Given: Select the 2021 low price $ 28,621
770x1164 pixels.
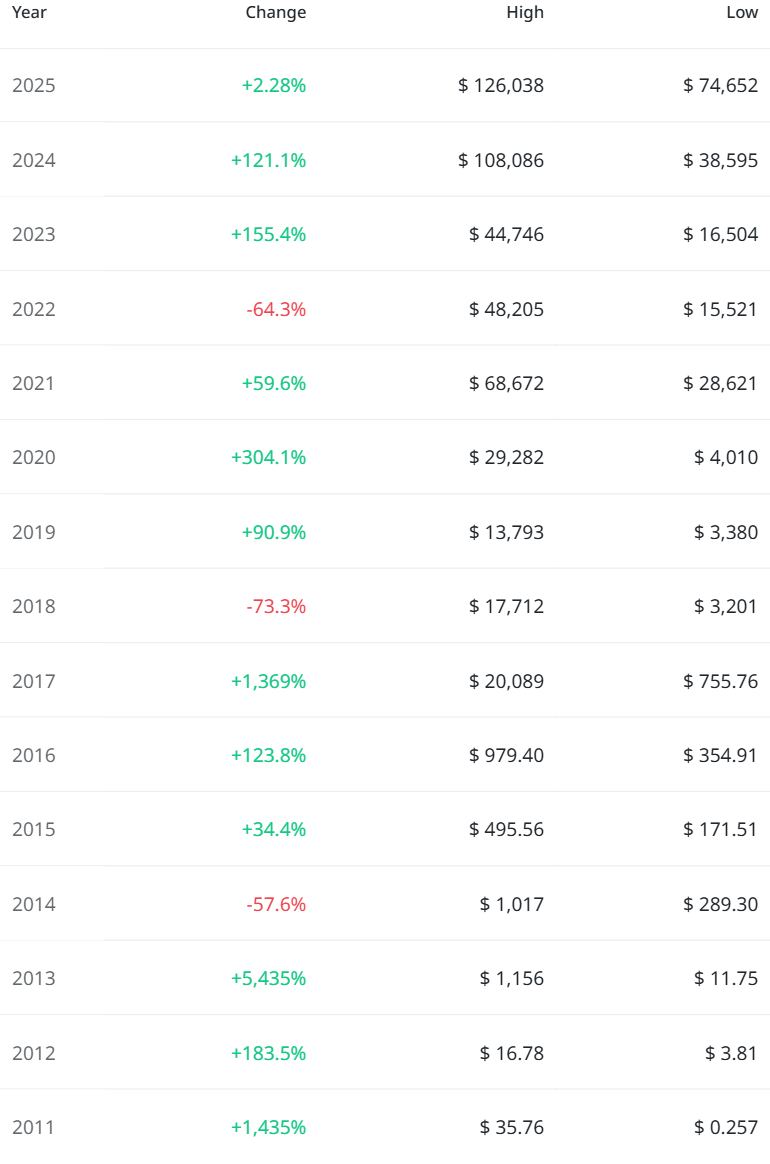Looking at the screenshot, I should tap(720, 384).
